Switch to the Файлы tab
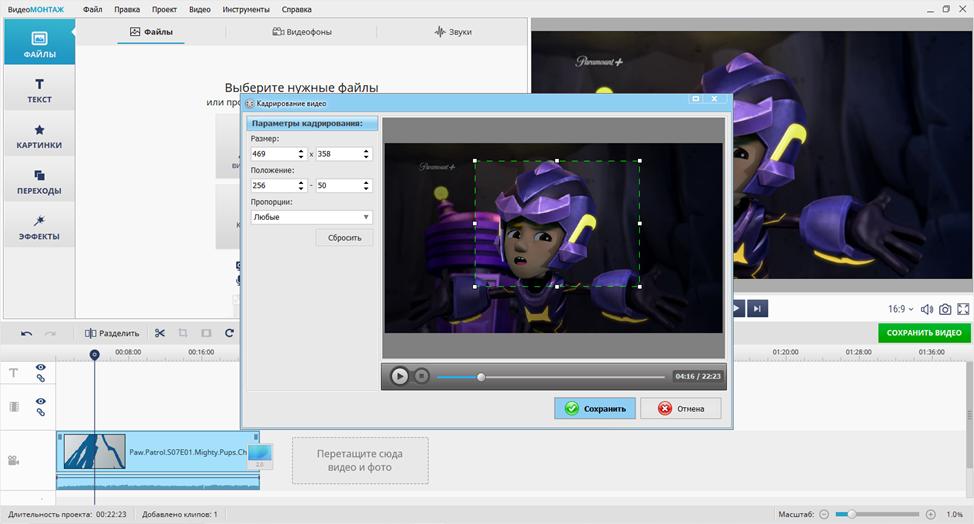 [x=151, y=32]
